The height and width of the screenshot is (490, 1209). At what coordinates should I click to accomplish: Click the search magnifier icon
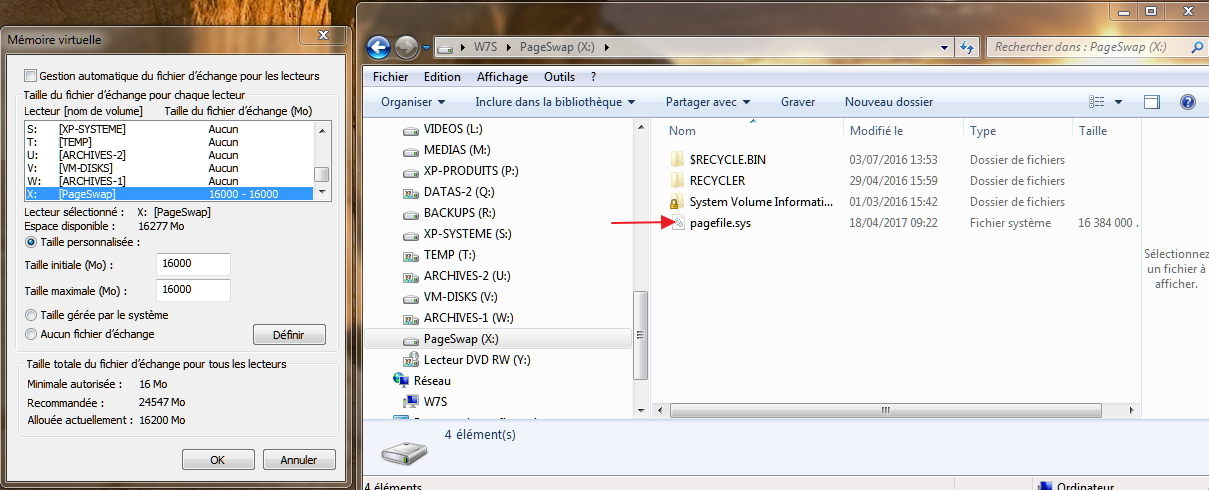[1196, 47]
